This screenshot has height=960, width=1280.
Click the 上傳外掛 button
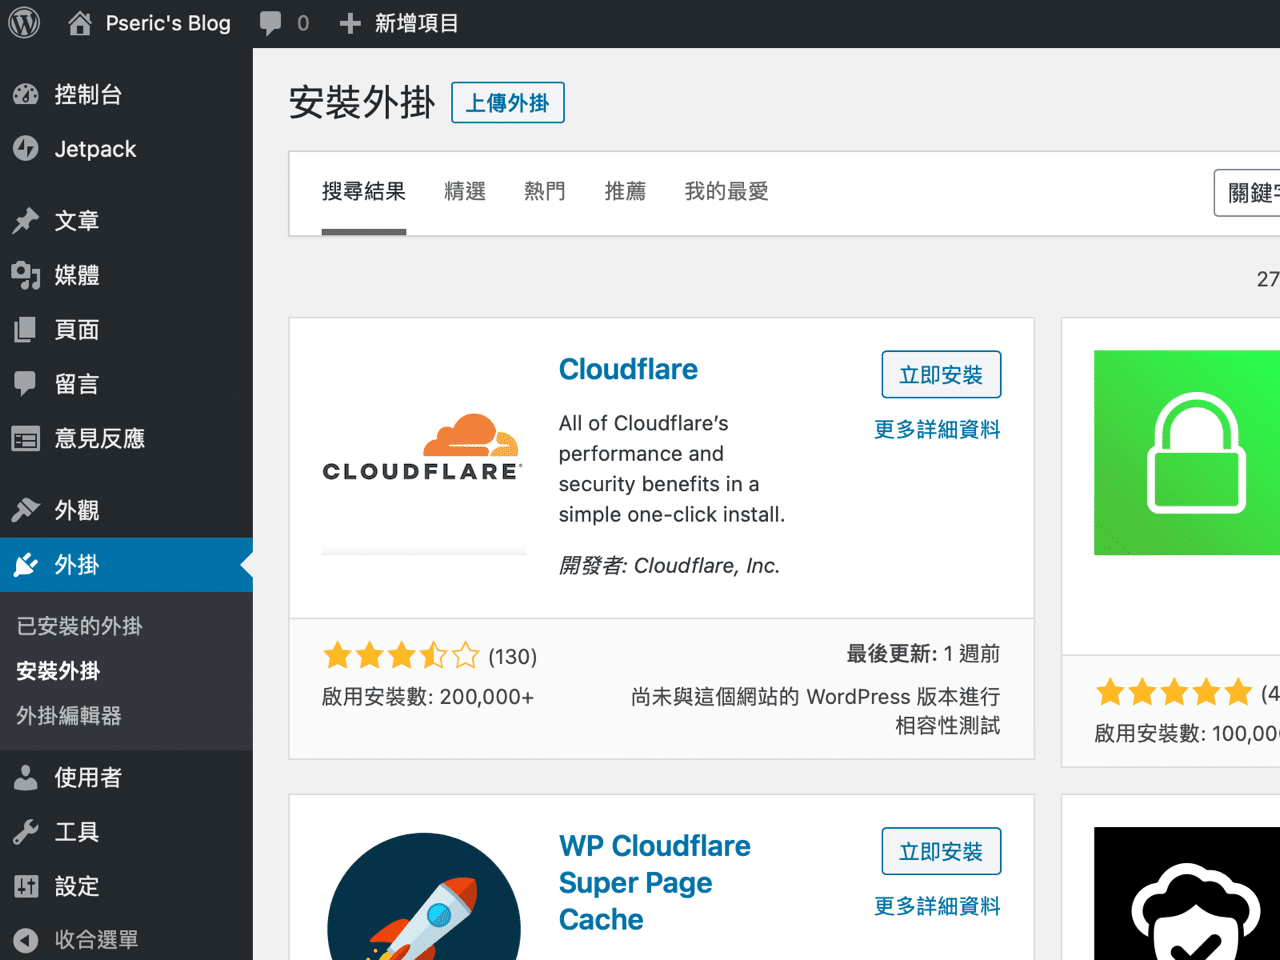coord(508,103)
